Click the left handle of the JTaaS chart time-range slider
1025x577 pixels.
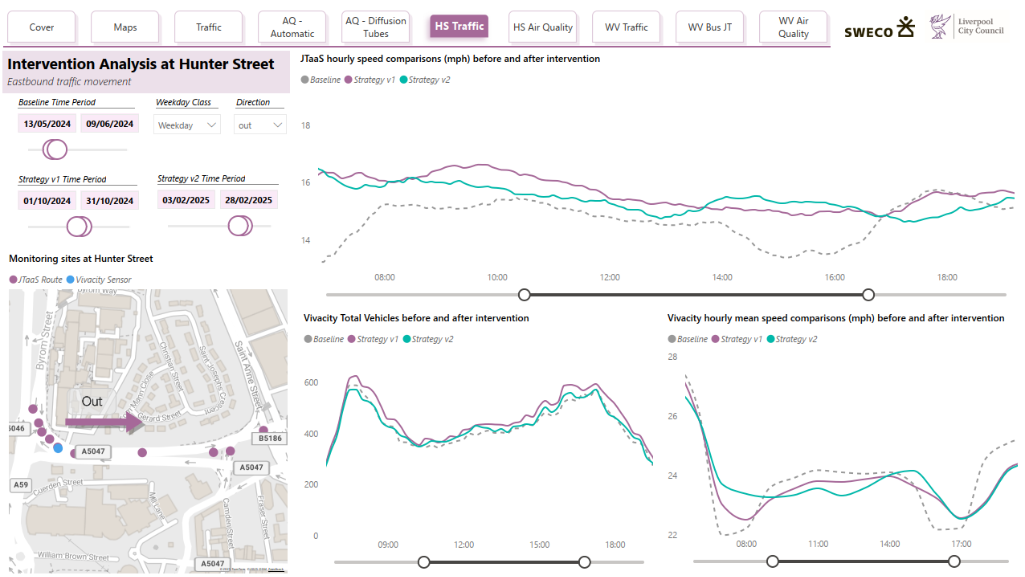(524, 294)
